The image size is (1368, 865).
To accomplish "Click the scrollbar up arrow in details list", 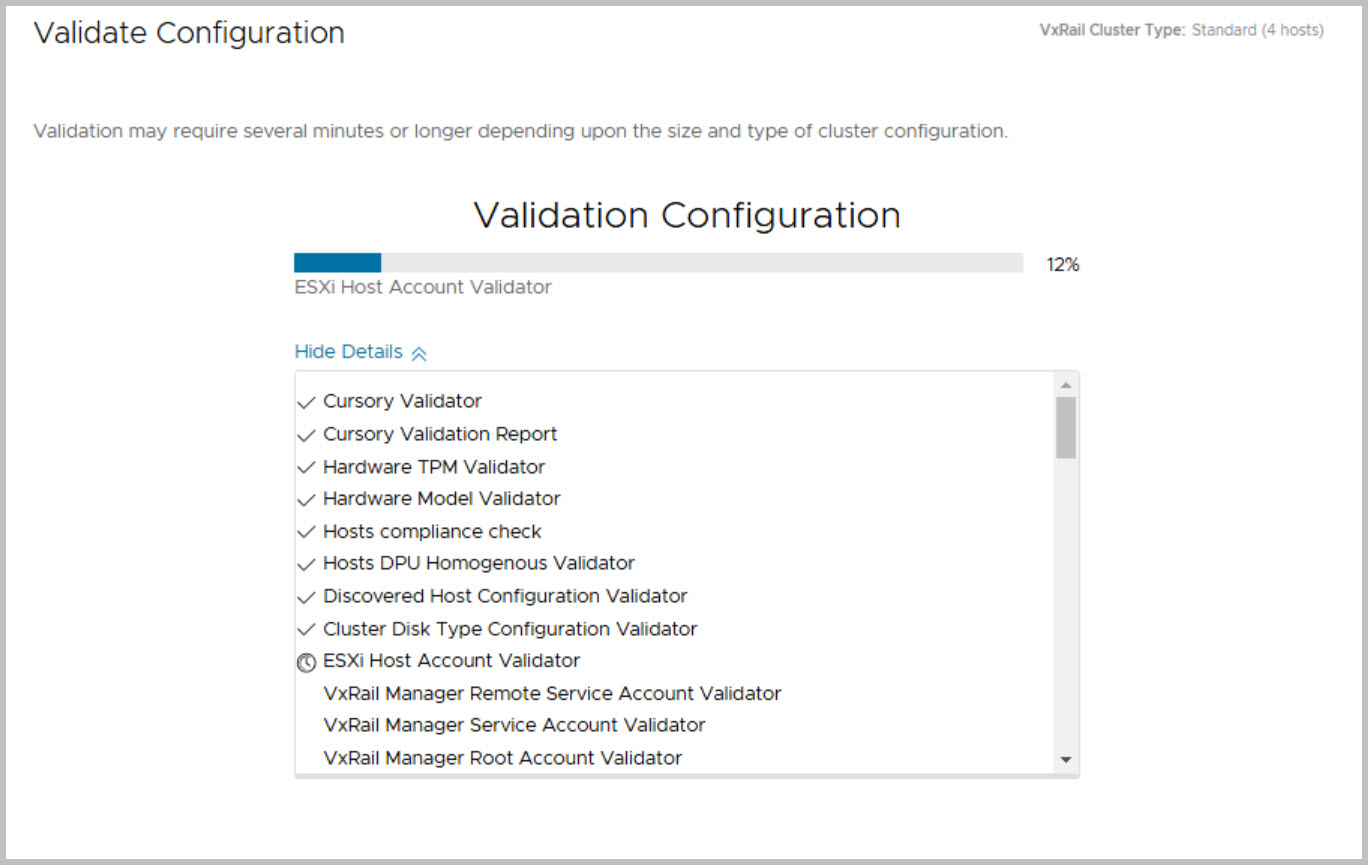I will [1065, 385].
